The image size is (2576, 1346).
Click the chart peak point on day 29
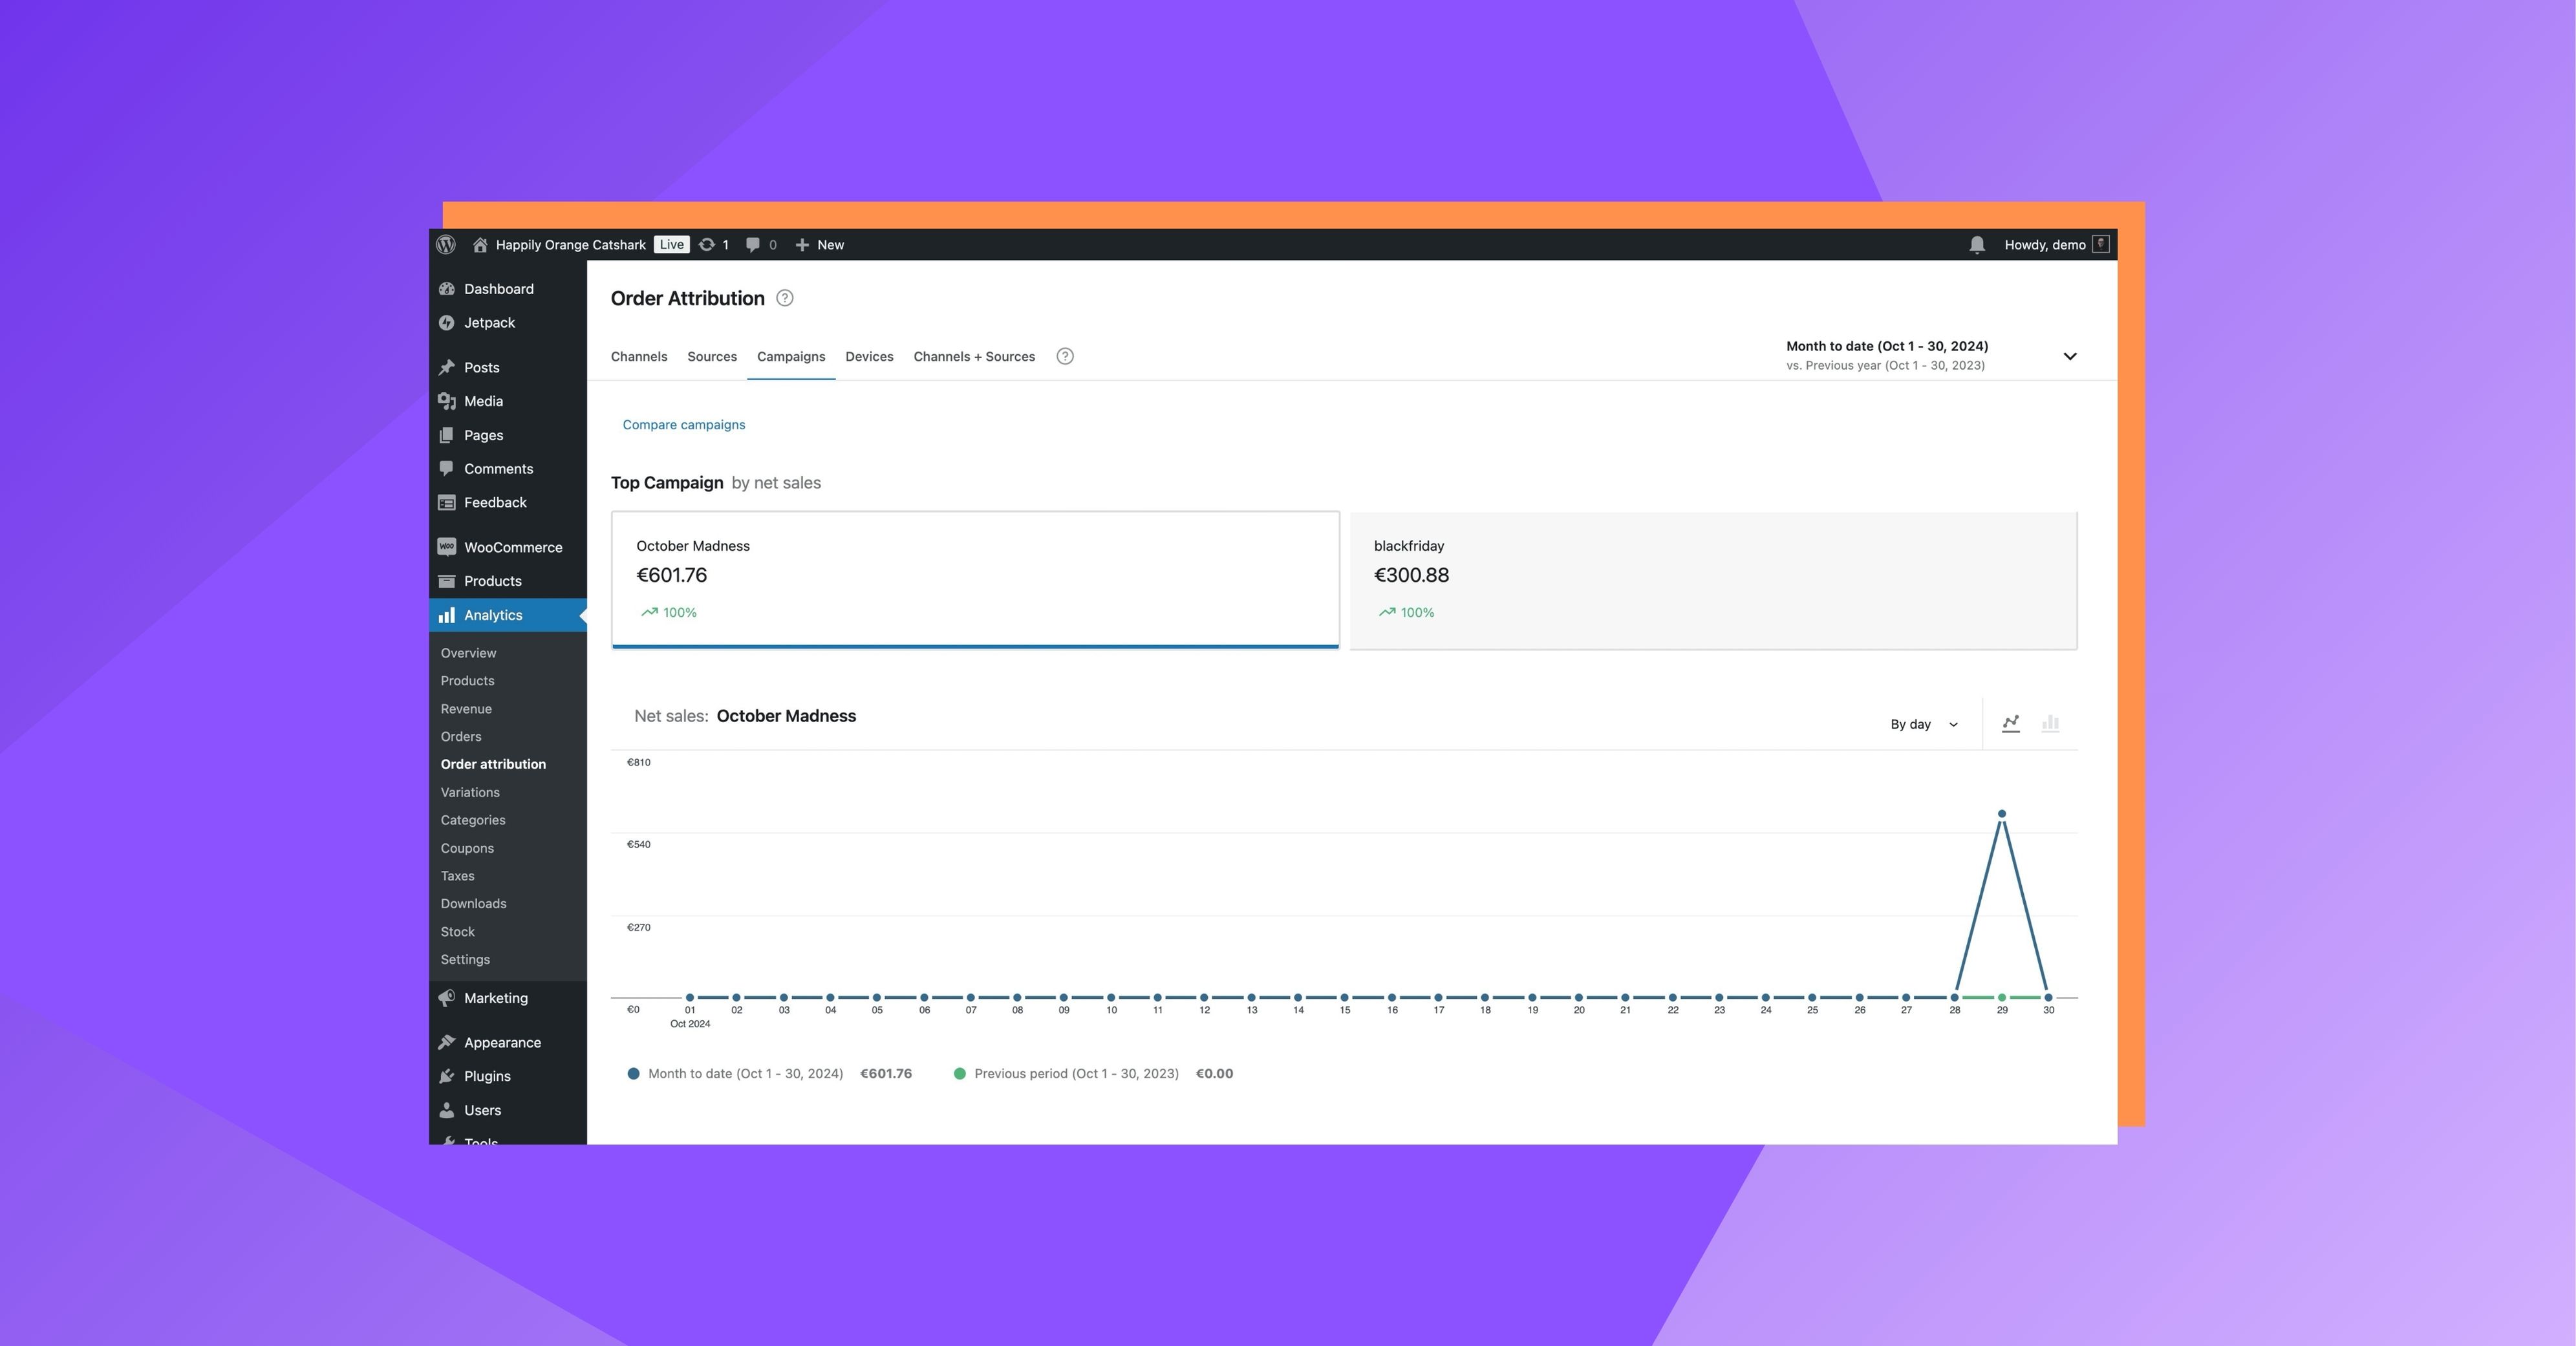click(2001, 814)
